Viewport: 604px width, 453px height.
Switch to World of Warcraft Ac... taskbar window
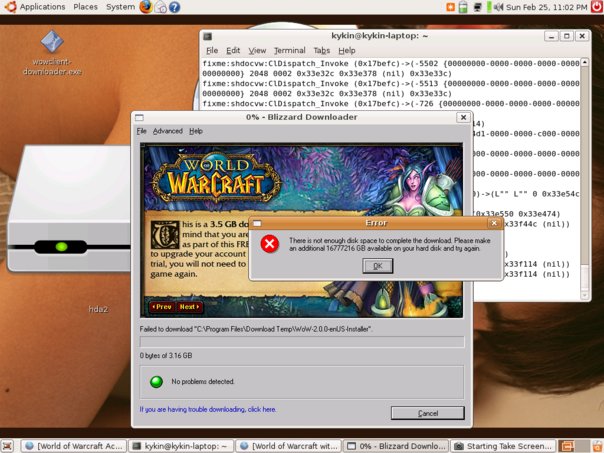tap(73, 446)
